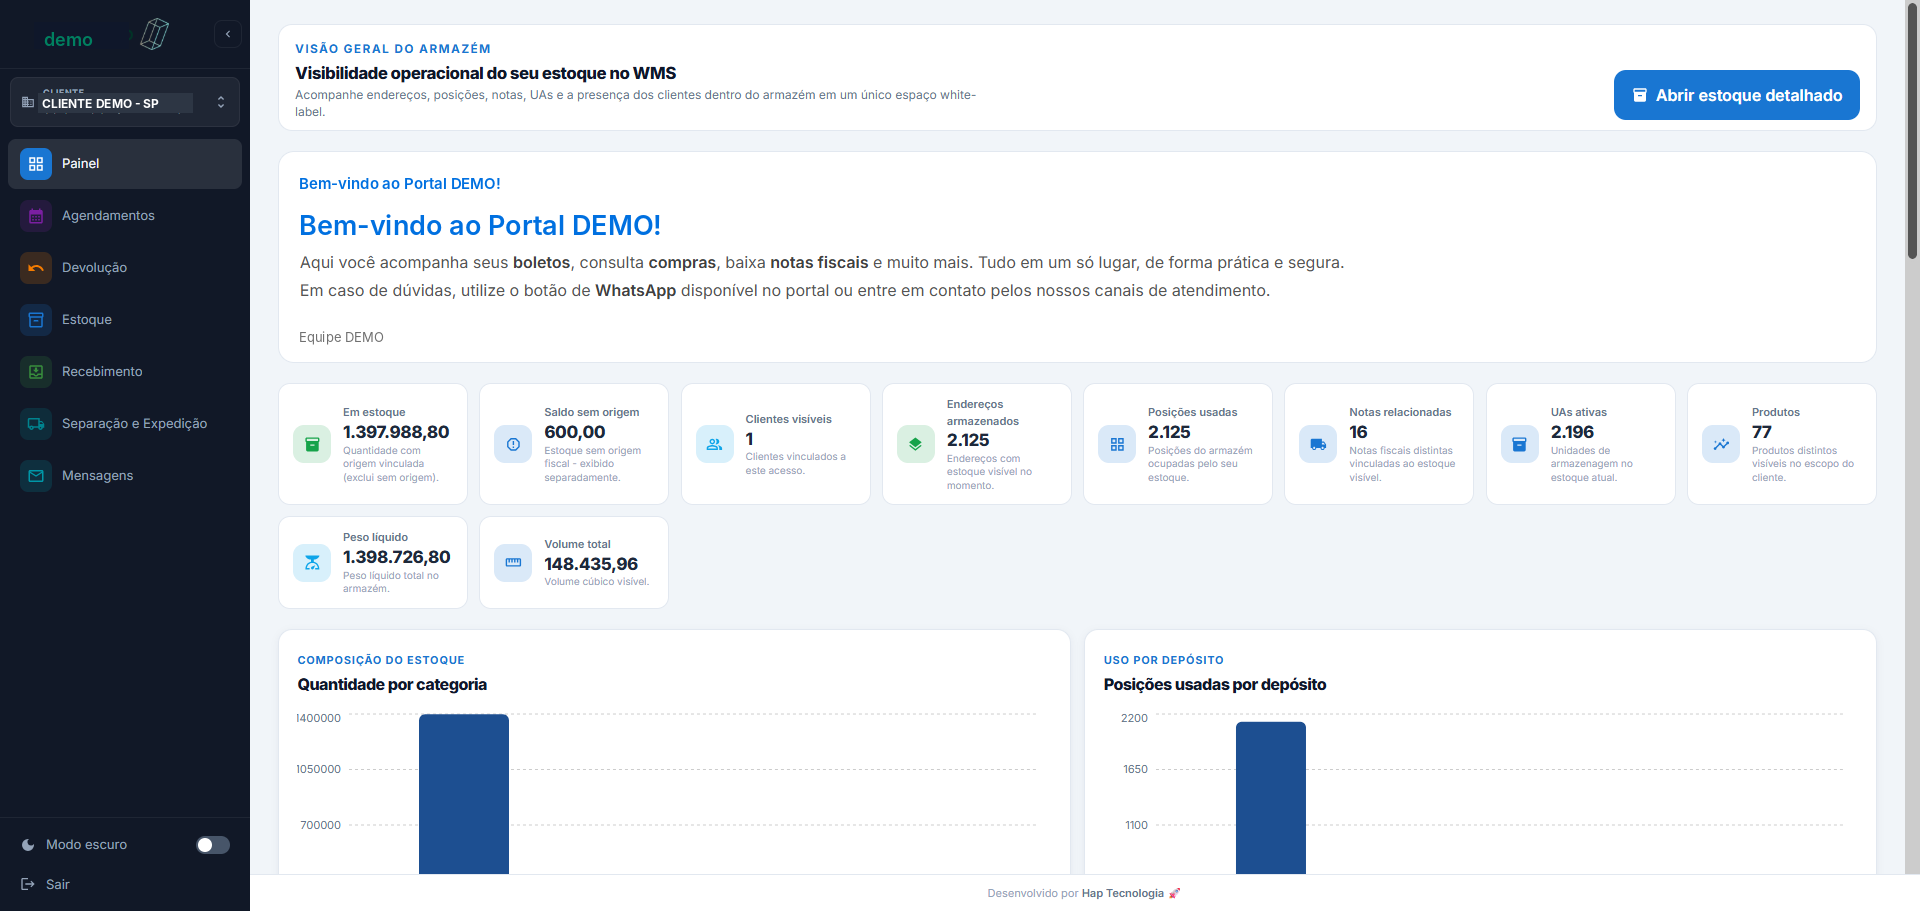Screen dimensions: 1920x911
Task: Click the Posições usadas por depósito title
Action: (1215, 685)
